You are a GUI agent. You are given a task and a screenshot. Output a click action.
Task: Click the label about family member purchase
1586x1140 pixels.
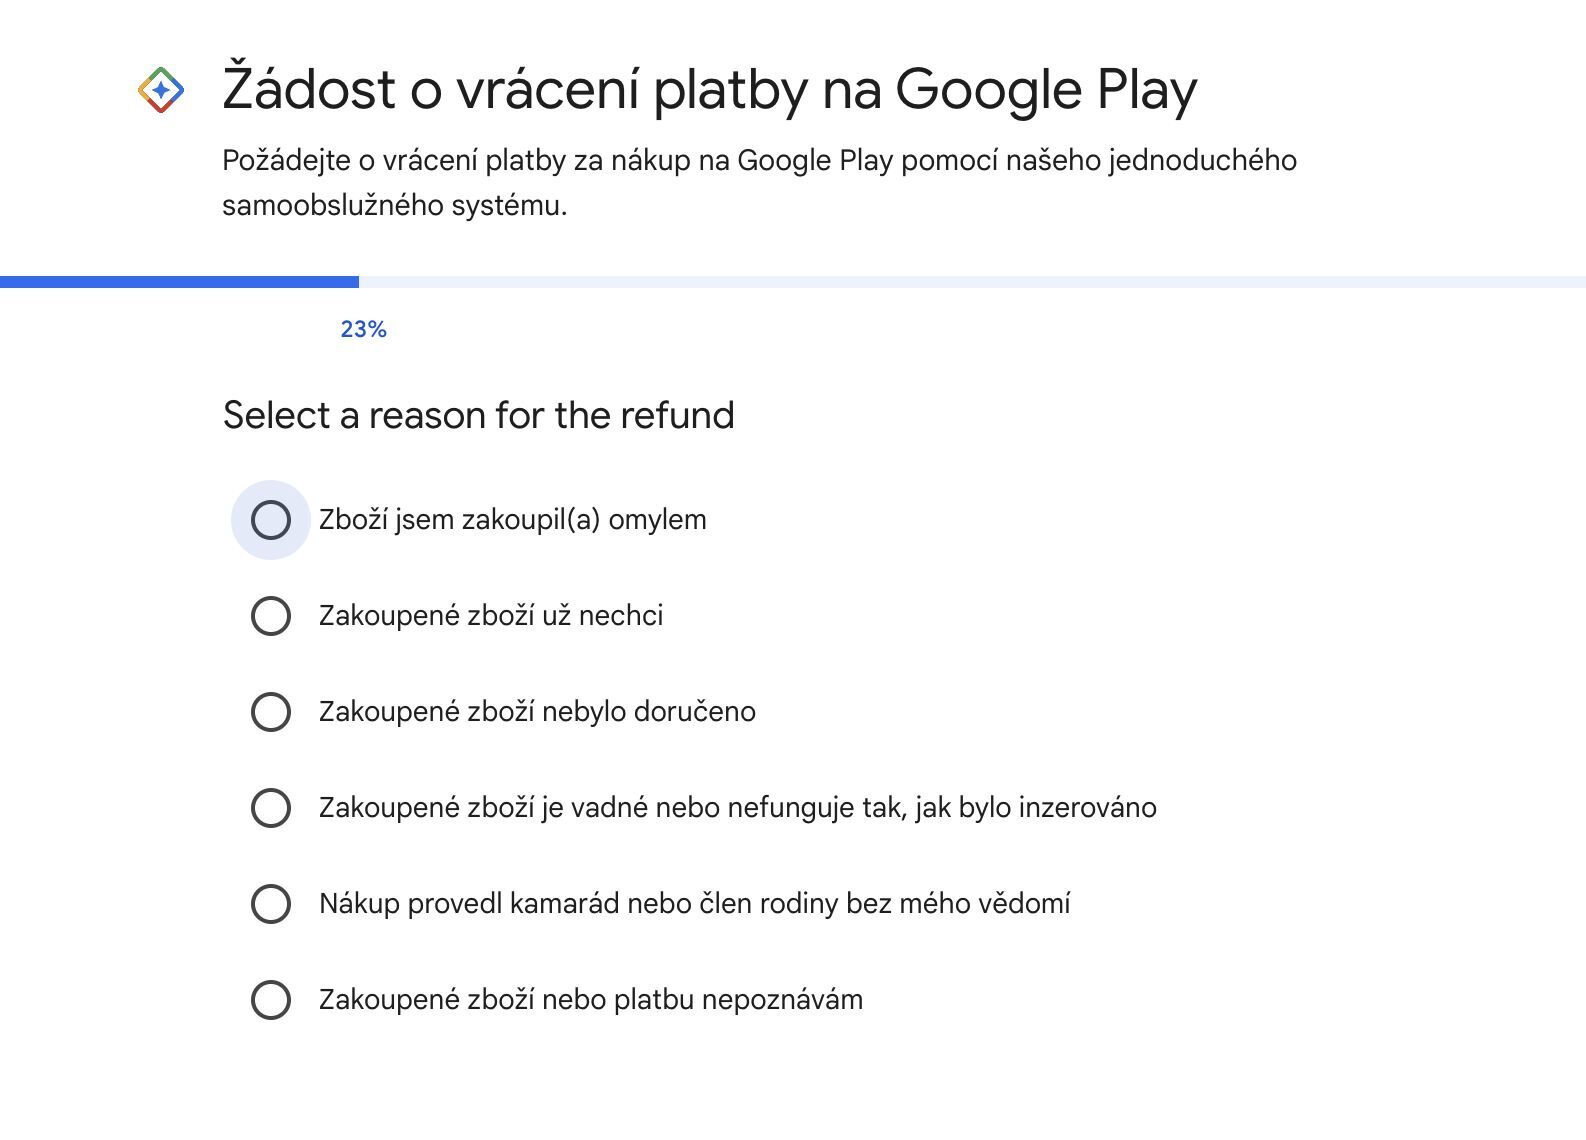(695, 903)
